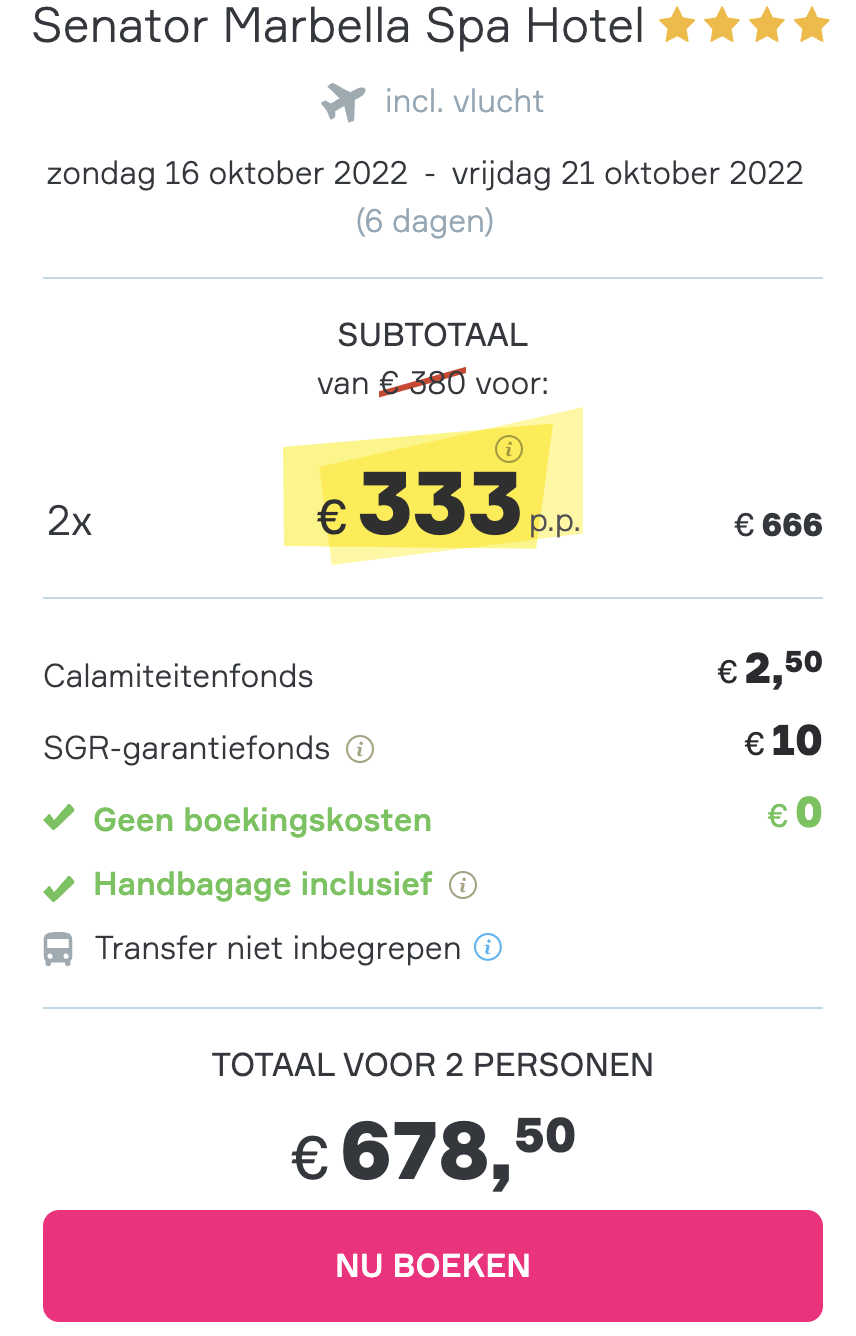
Task: Open the blue Transfer niet inbegrepen info icon
Action: tap(488, 947)
